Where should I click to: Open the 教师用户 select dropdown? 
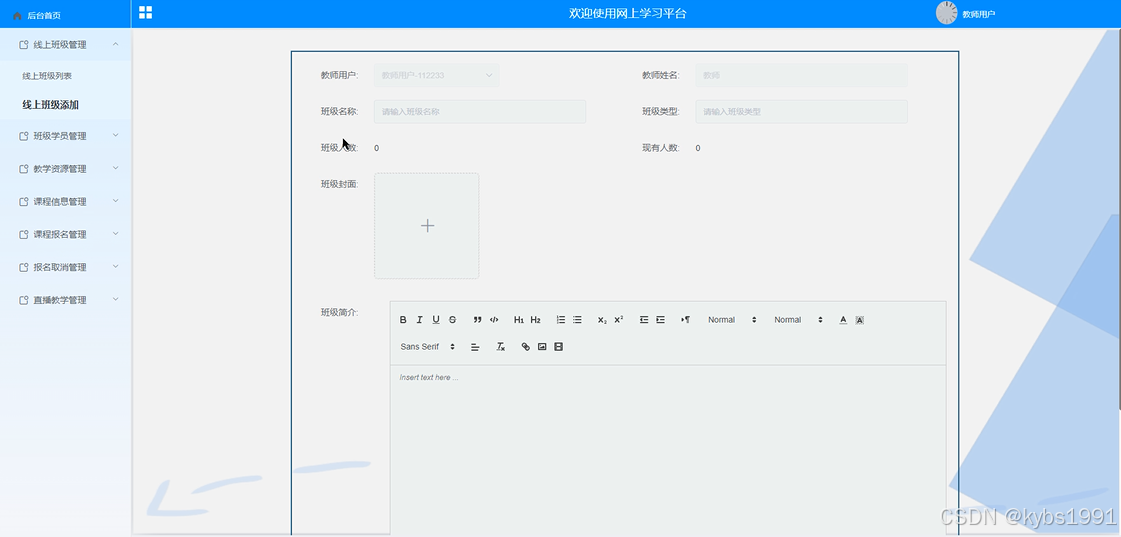point(436,75)
